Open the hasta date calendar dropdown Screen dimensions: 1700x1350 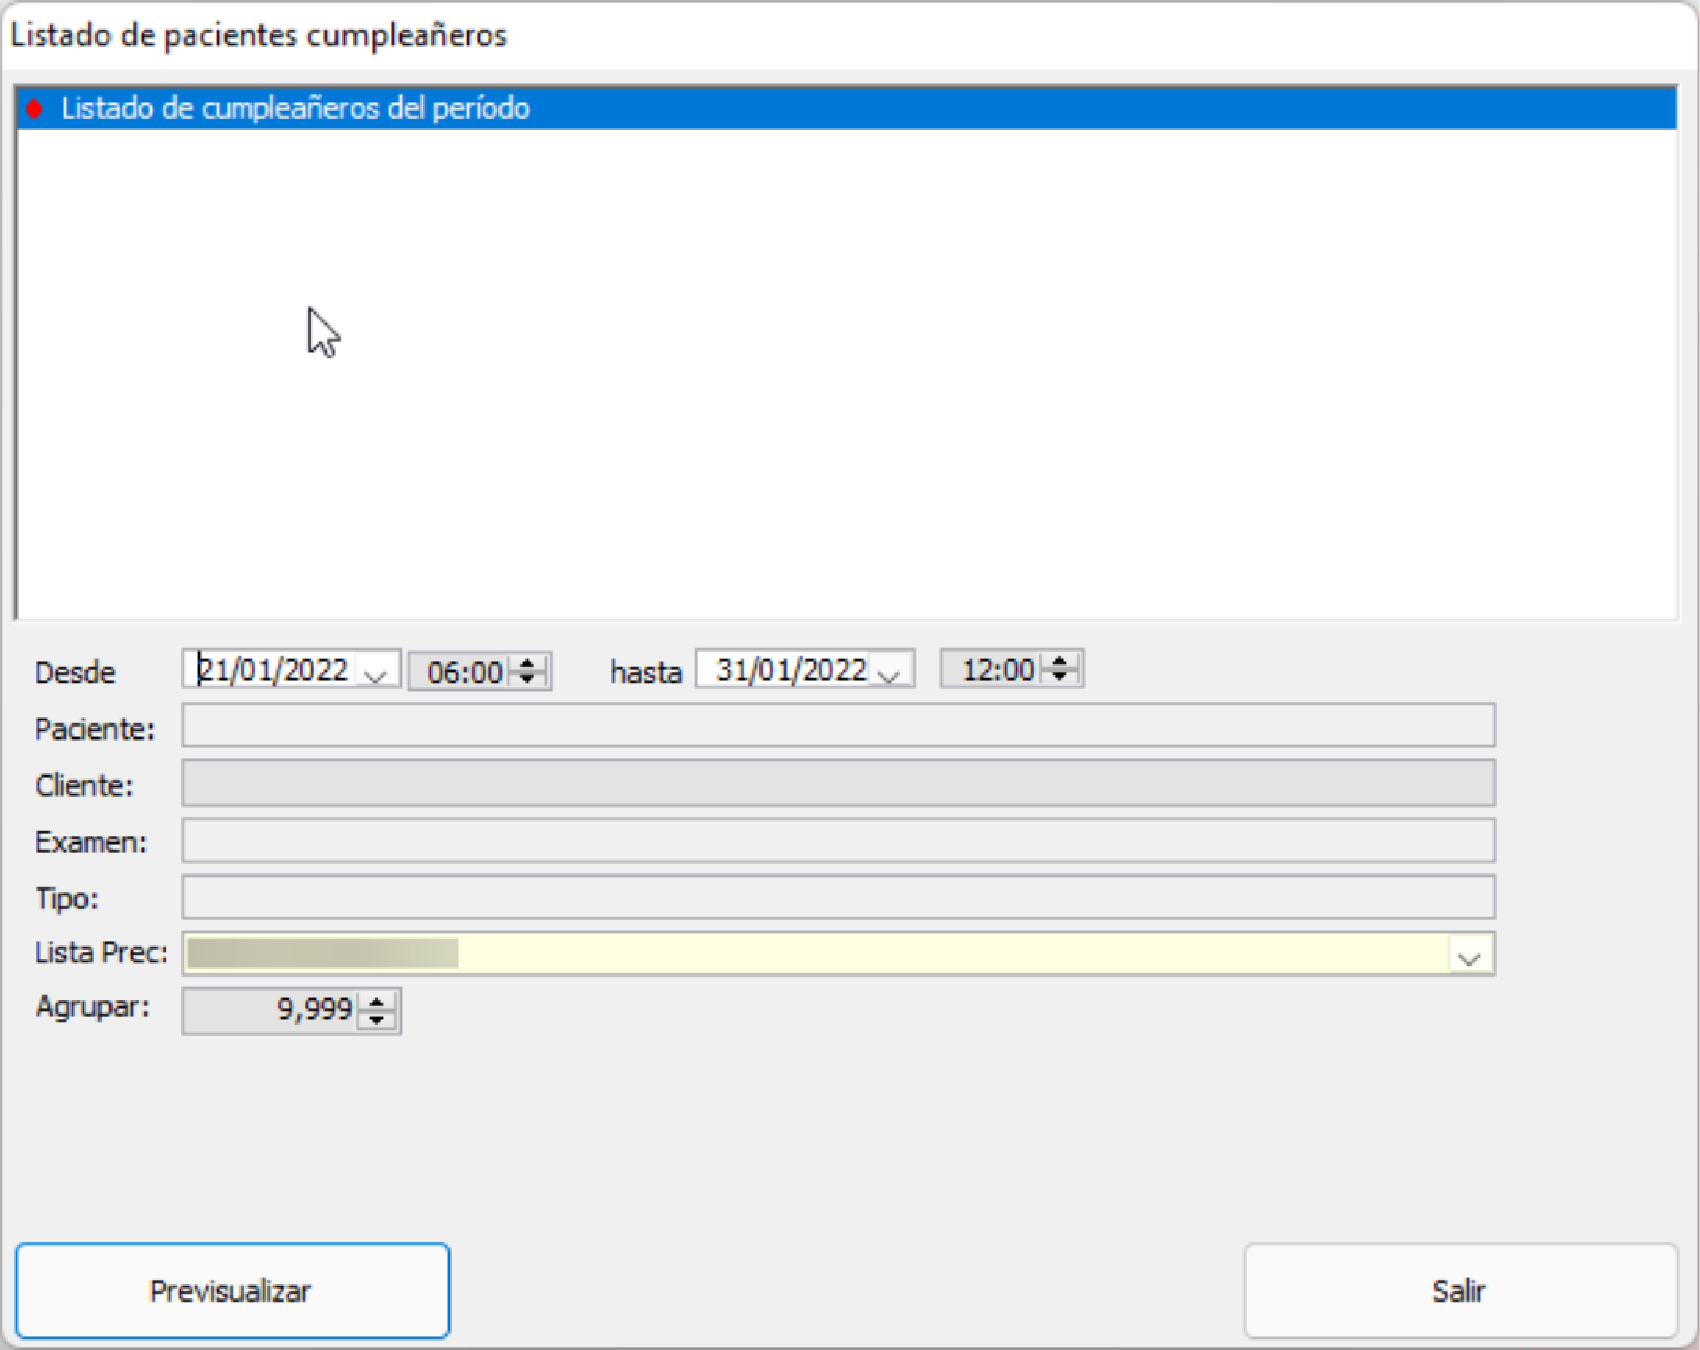coord(889,673)
